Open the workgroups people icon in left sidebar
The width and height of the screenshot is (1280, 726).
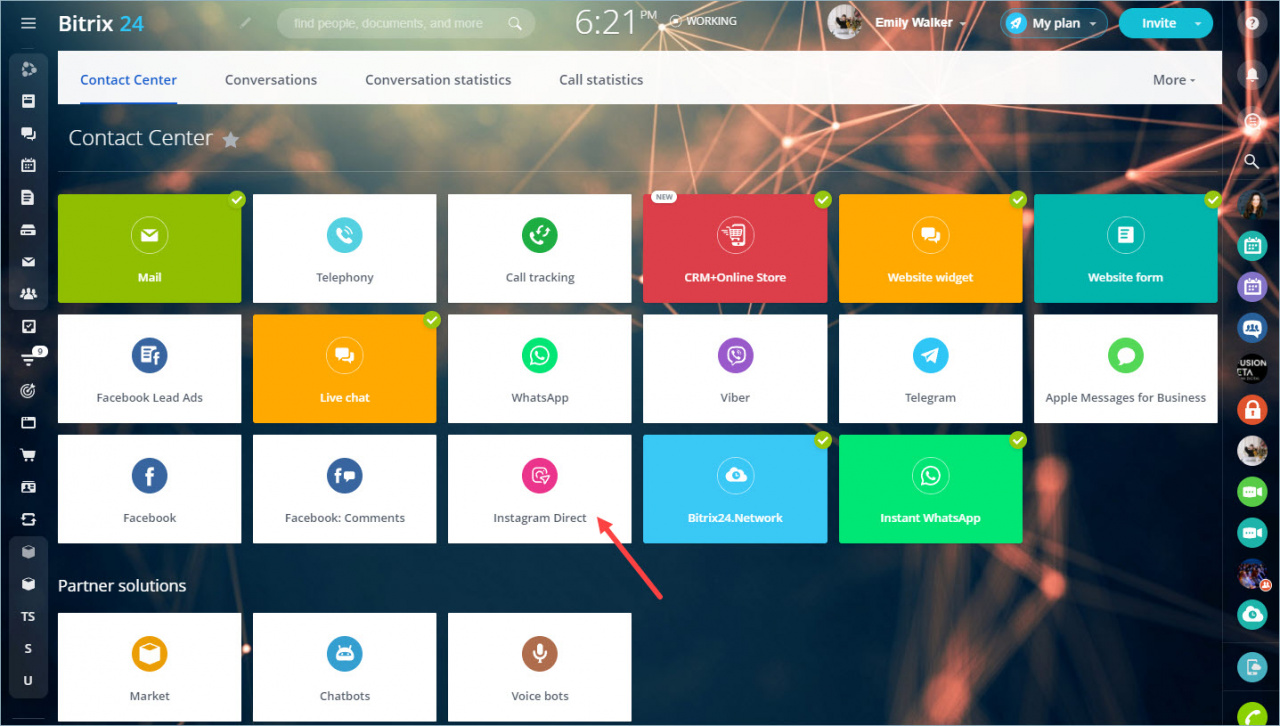[28, 294]
